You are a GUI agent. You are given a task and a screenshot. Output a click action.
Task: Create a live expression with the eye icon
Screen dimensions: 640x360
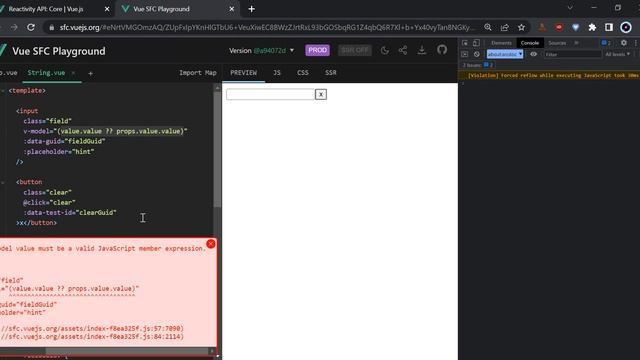tap(533, 54)
